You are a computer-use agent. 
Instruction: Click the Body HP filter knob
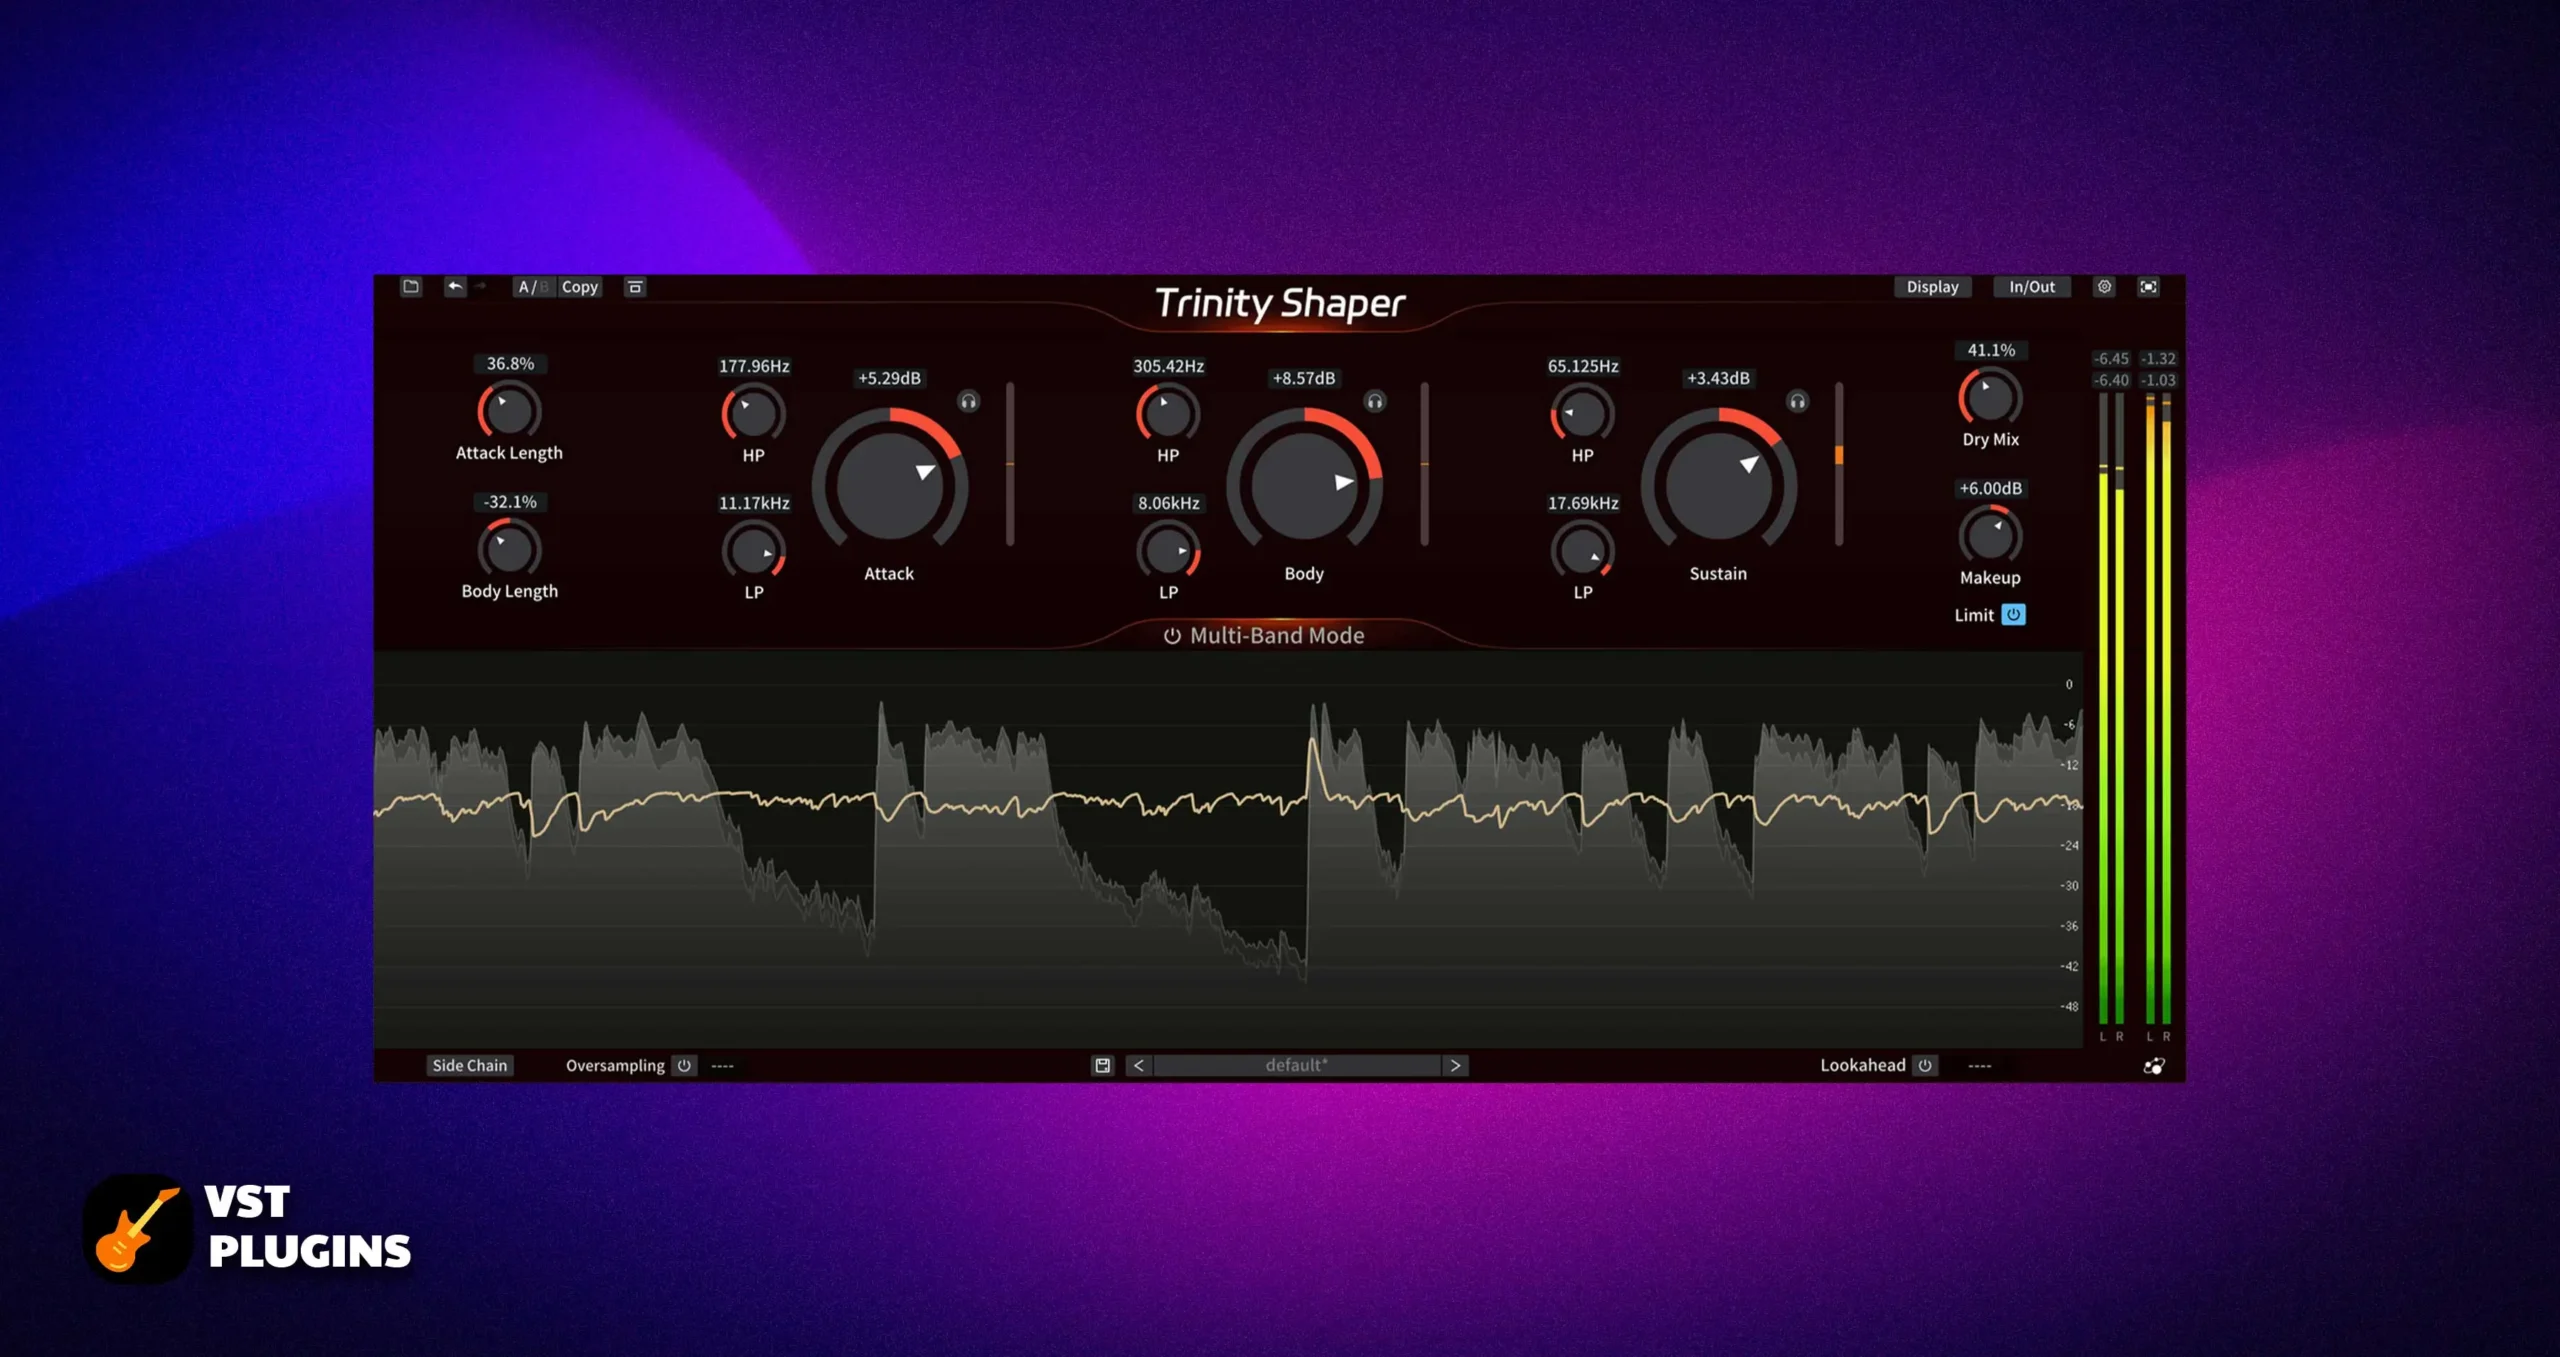1168,414
